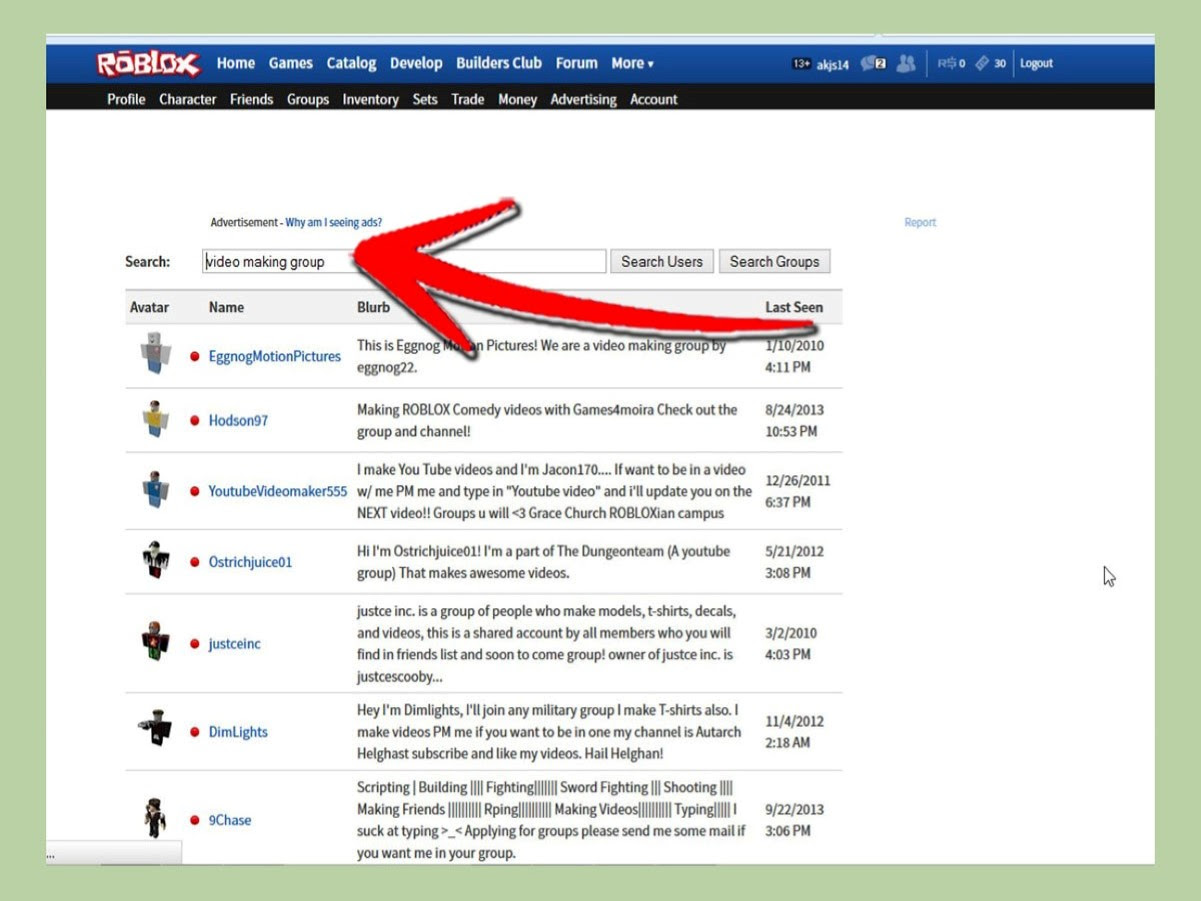The width and height of the screenshot is (1201, 901).
Task: Open Hodson97 profile link
Action: 238,421
